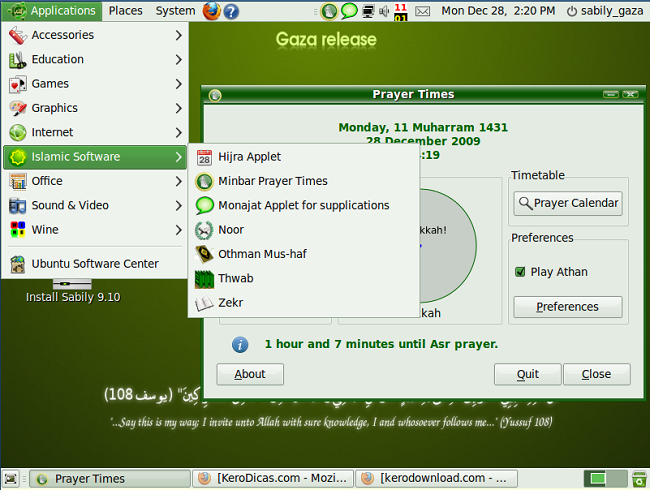Click the info icon beside Asr countdown
This screenshot has height=490, width=650.
click(x=240, y=344)
